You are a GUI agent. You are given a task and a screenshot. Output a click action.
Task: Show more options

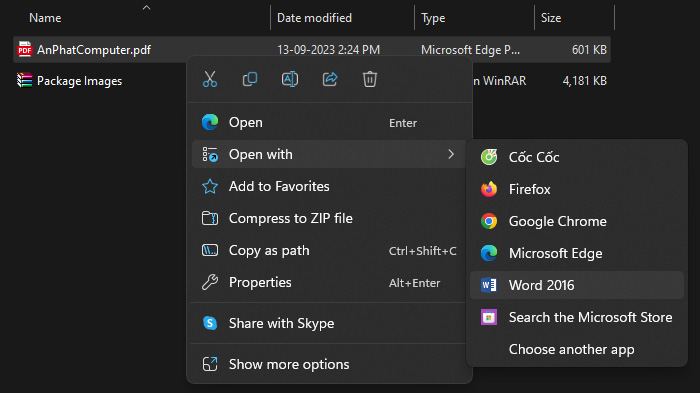(329, 364)
